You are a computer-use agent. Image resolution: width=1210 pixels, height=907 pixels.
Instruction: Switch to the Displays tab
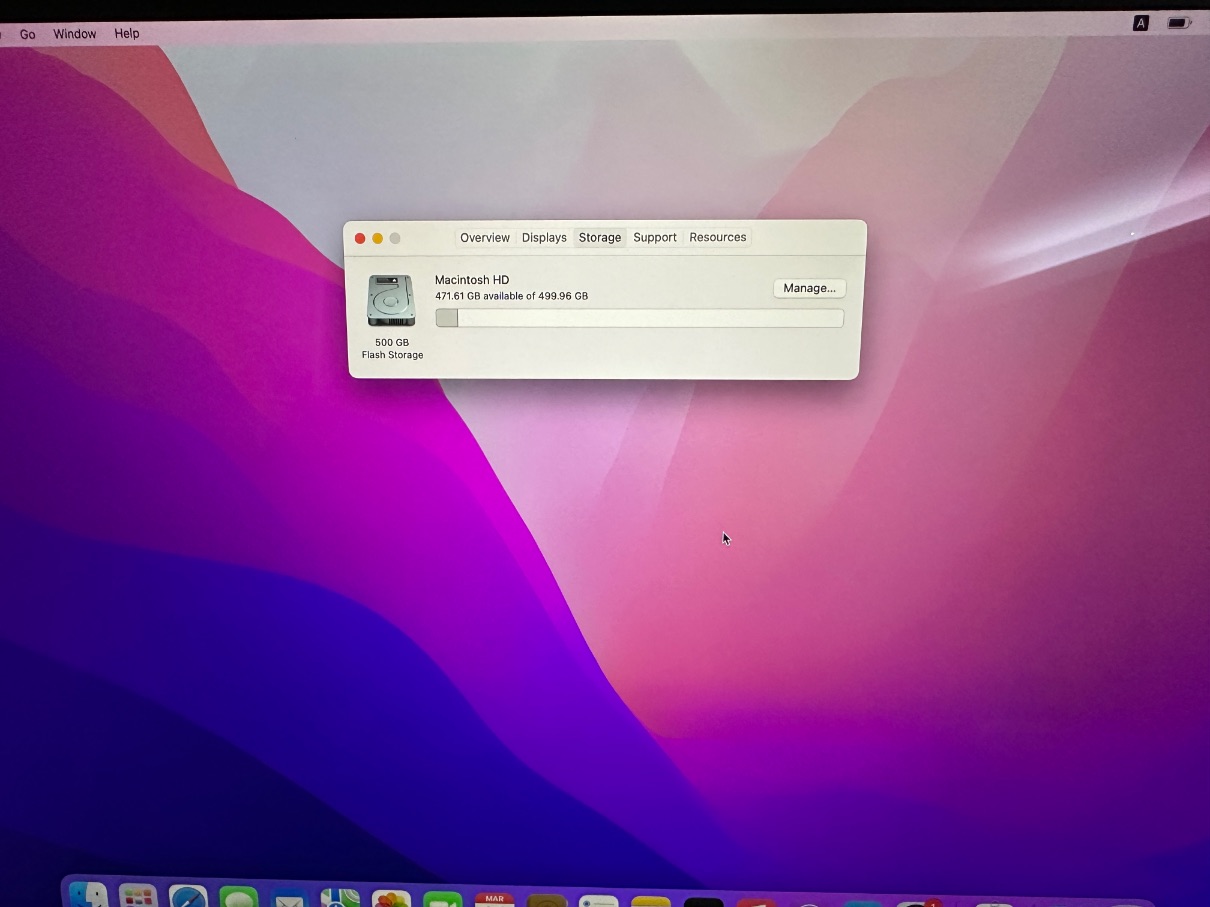coord(544,238)
